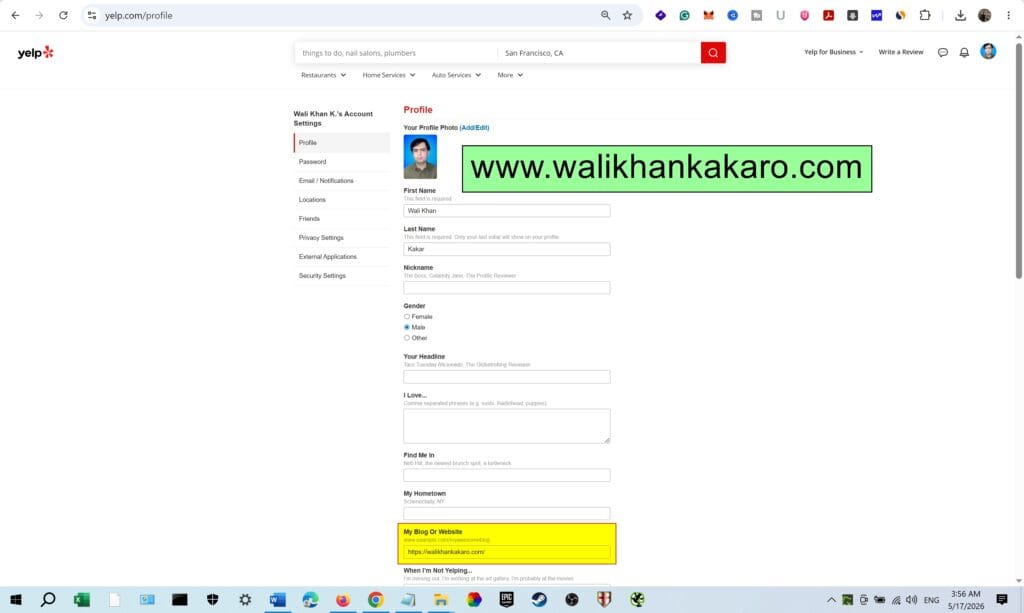The height and width of the screenshot is (613, 1024).
Task: Click the zoom magnifier icon in address bar
Action: [605, 15]
